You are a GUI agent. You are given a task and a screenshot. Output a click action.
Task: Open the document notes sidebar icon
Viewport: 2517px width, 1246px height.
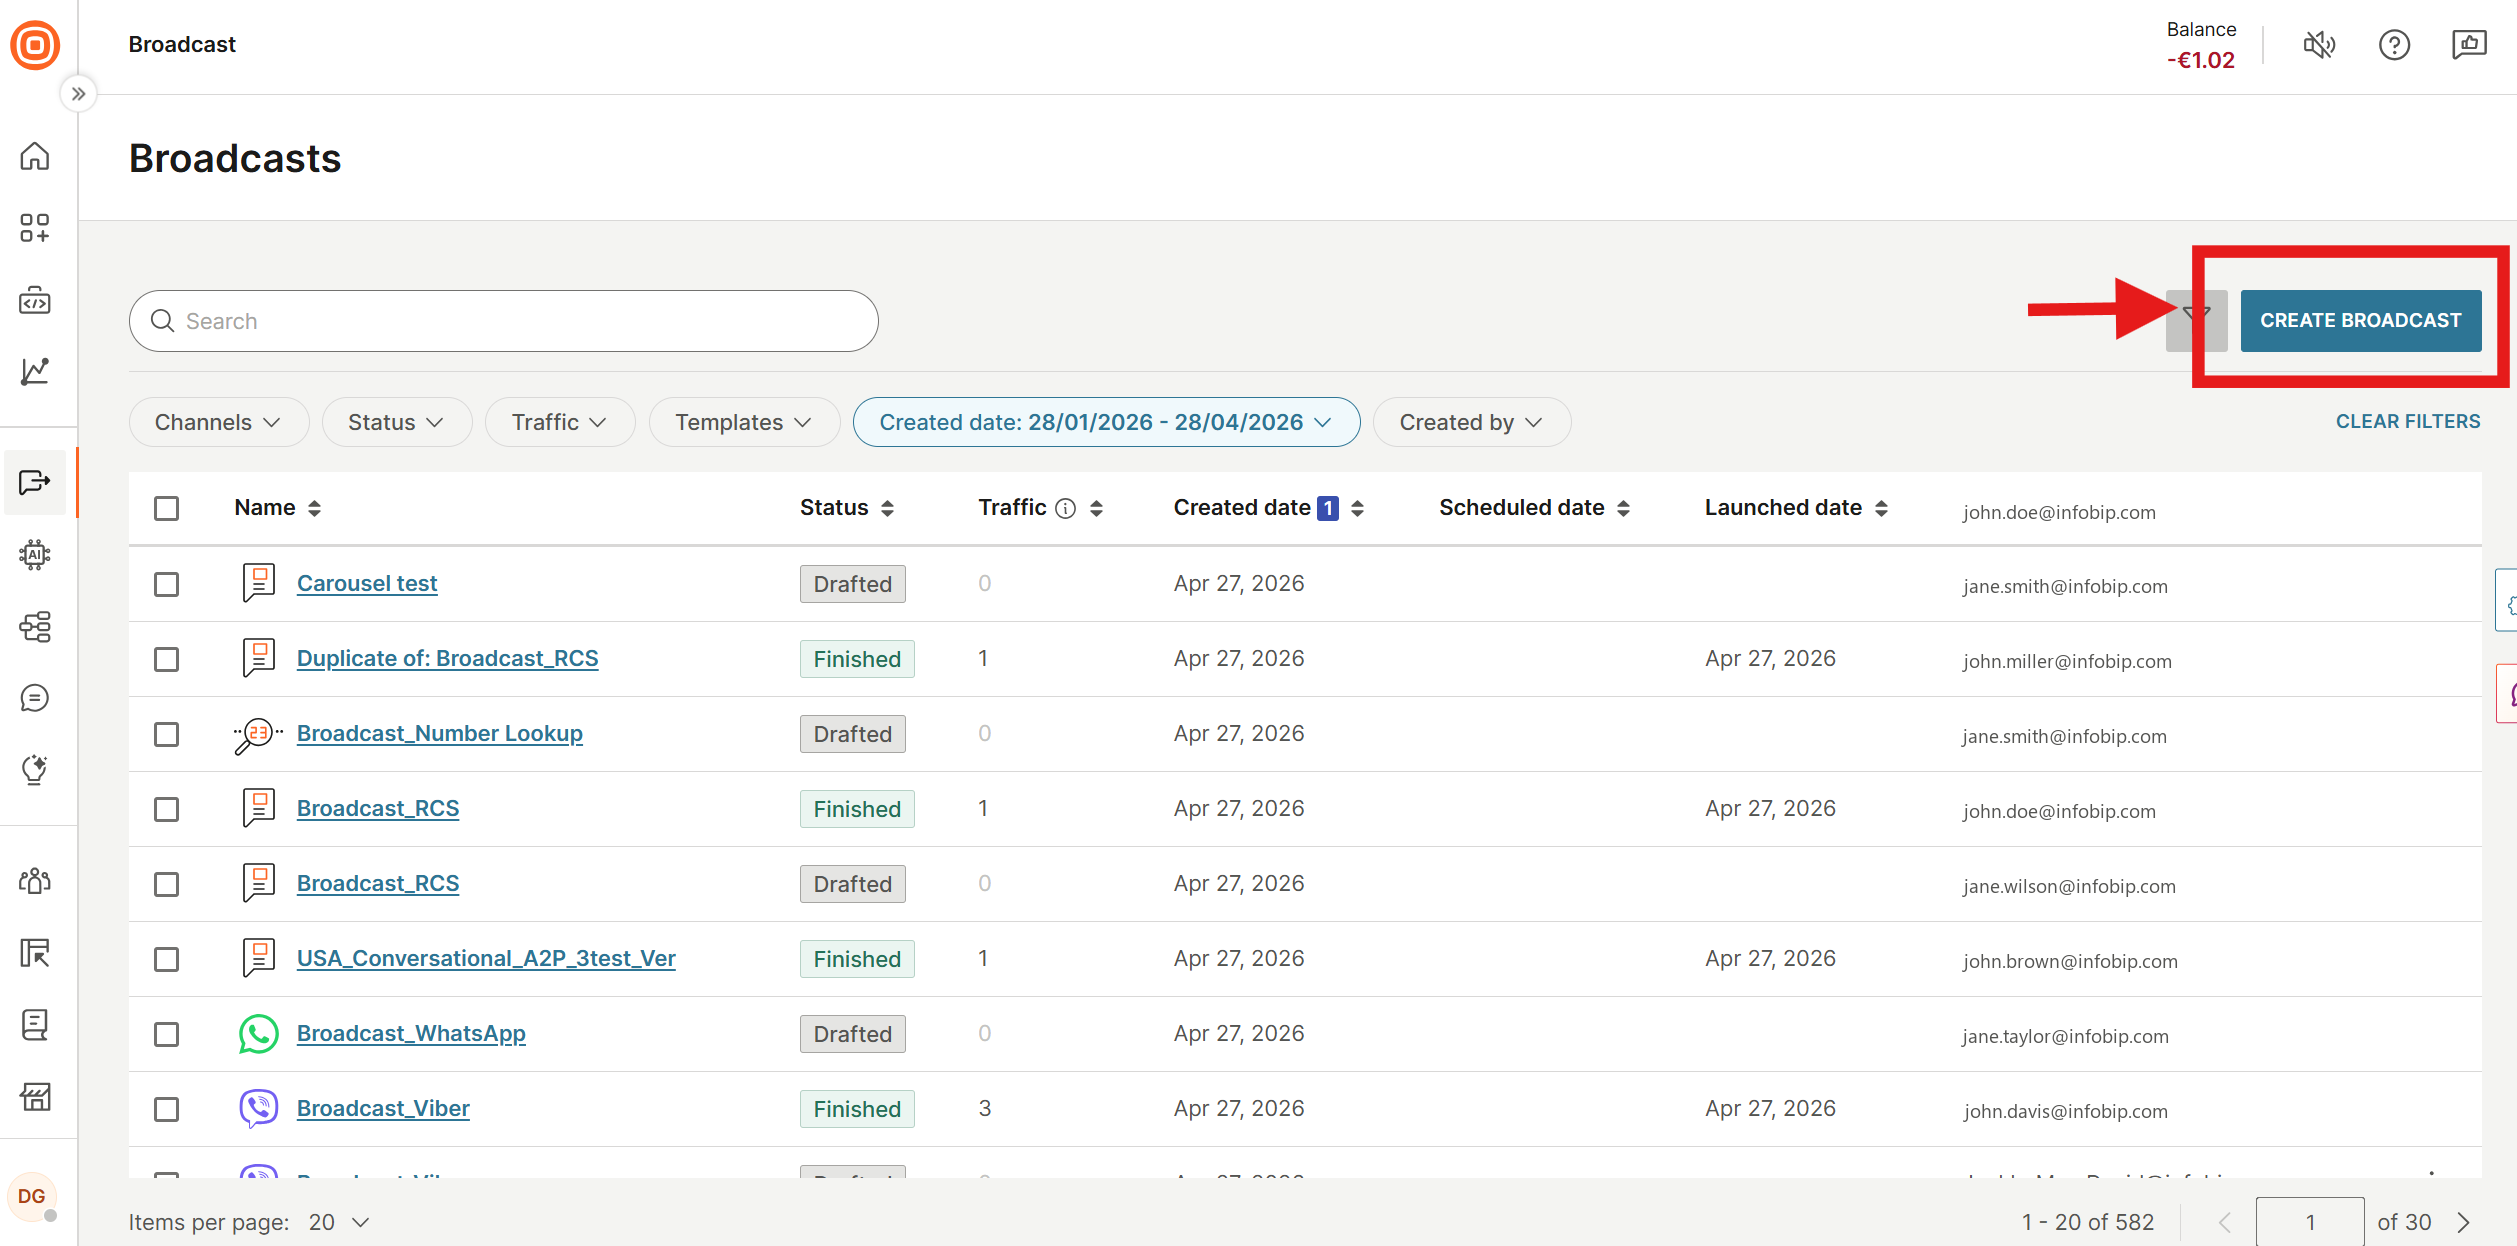pos(35,1025)
